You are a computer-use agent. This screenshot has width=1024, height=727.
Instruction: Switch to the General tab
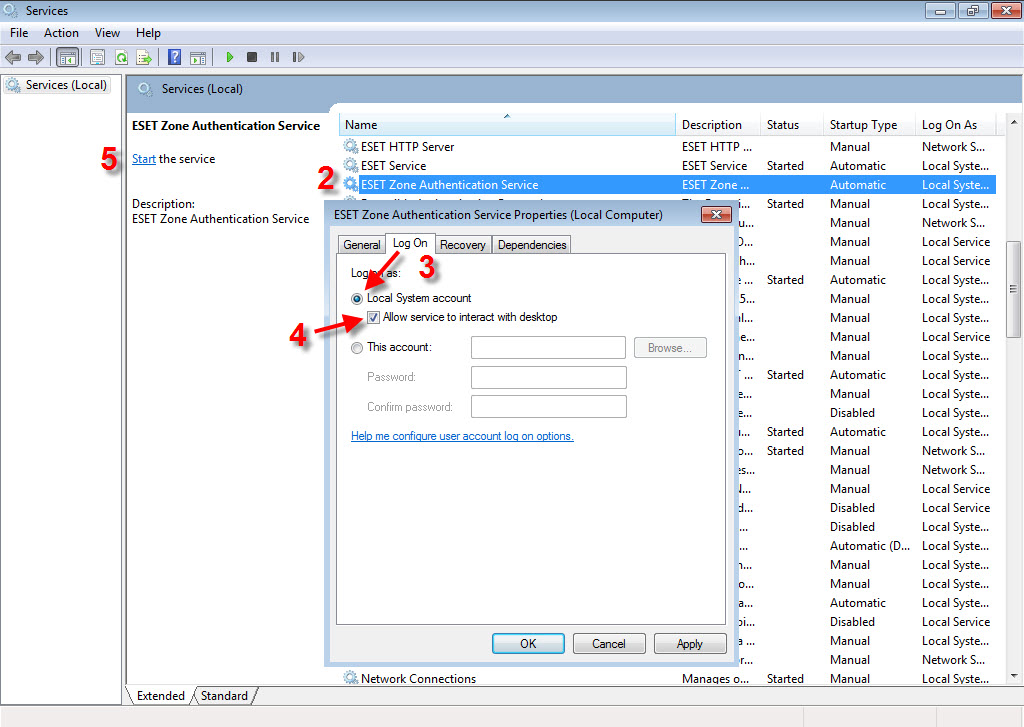[x=361, y=245]
